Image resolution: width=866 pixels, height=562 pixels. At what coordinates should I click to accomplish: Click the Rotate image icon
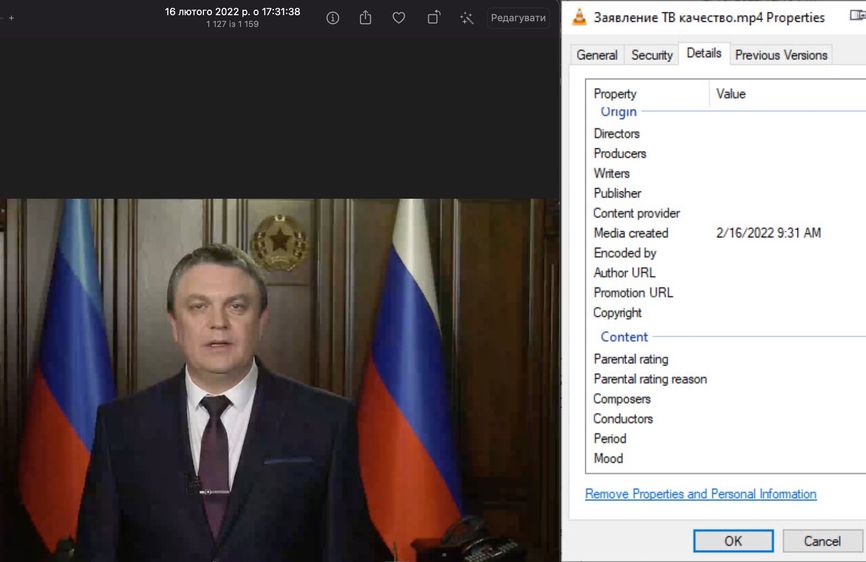point(434,18)
